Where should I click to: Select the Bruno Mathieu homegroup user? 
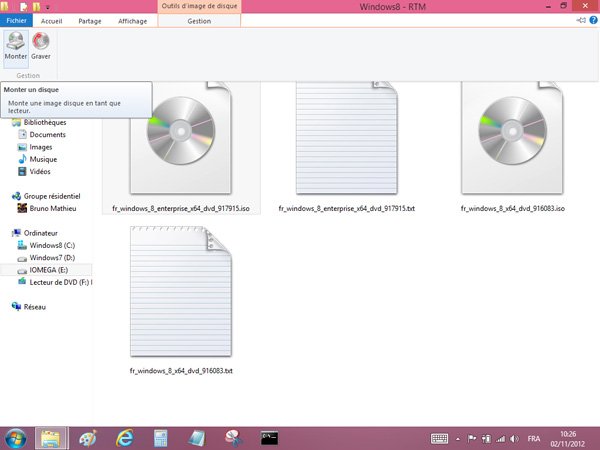pyautogui.click(x=53, y=209)
